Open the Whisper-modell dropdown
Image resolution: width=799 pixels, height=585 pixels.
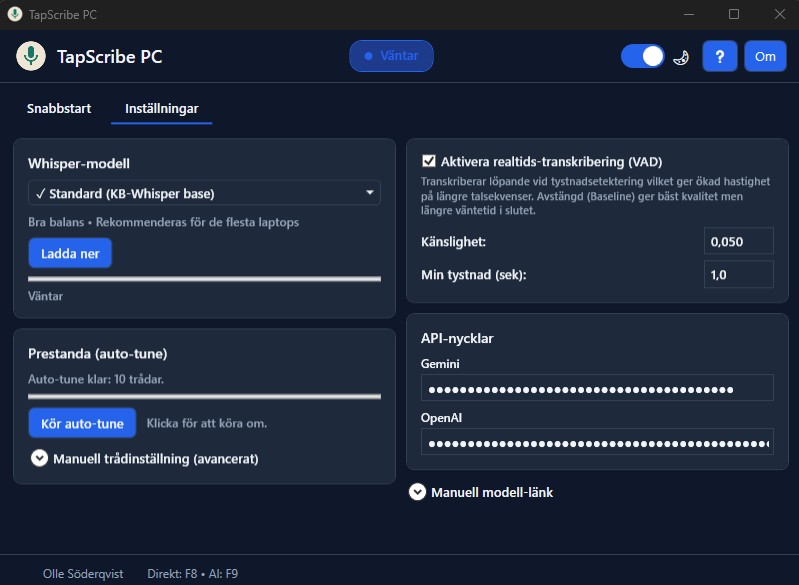(204, 192)
